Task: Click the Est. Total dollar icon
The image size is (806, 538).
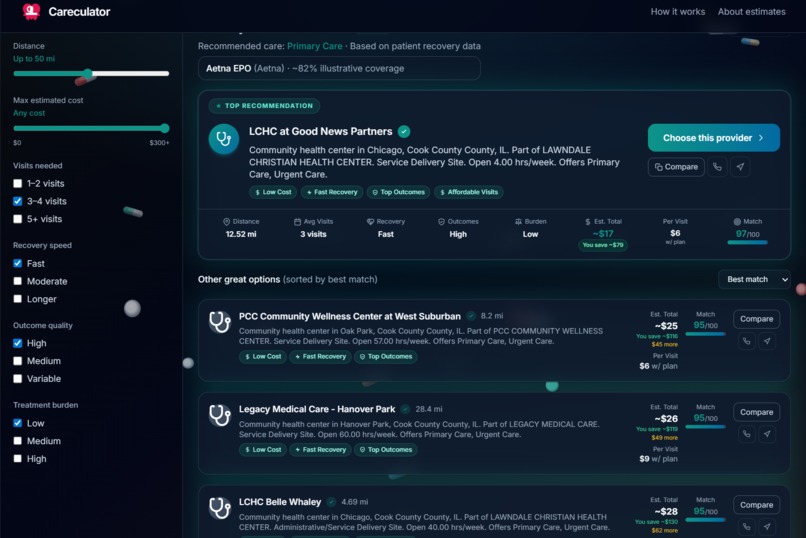Action: [x=588, y=221]
